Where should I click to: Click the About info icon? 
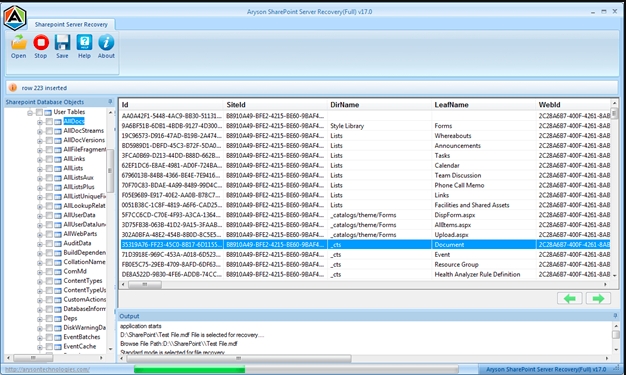106,42
